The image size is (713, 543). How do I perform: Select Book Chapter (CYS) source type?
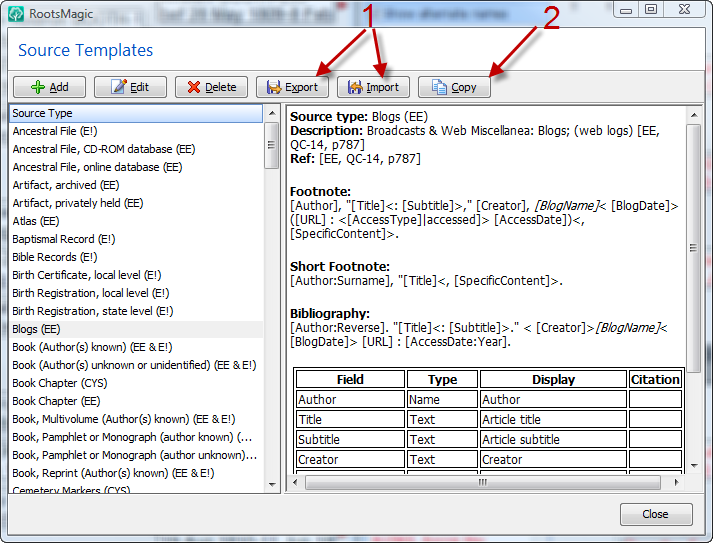136,383
